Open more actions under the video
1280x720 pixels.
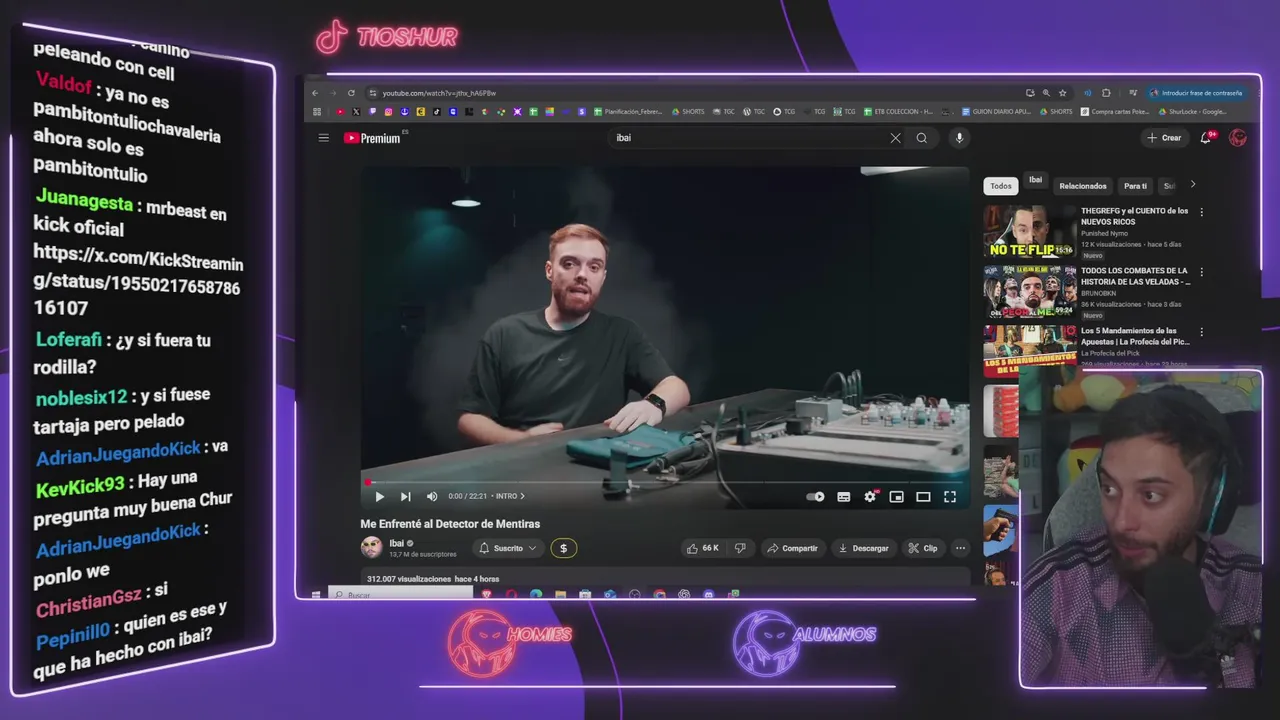pyautogui.click(x=960, y=548)
